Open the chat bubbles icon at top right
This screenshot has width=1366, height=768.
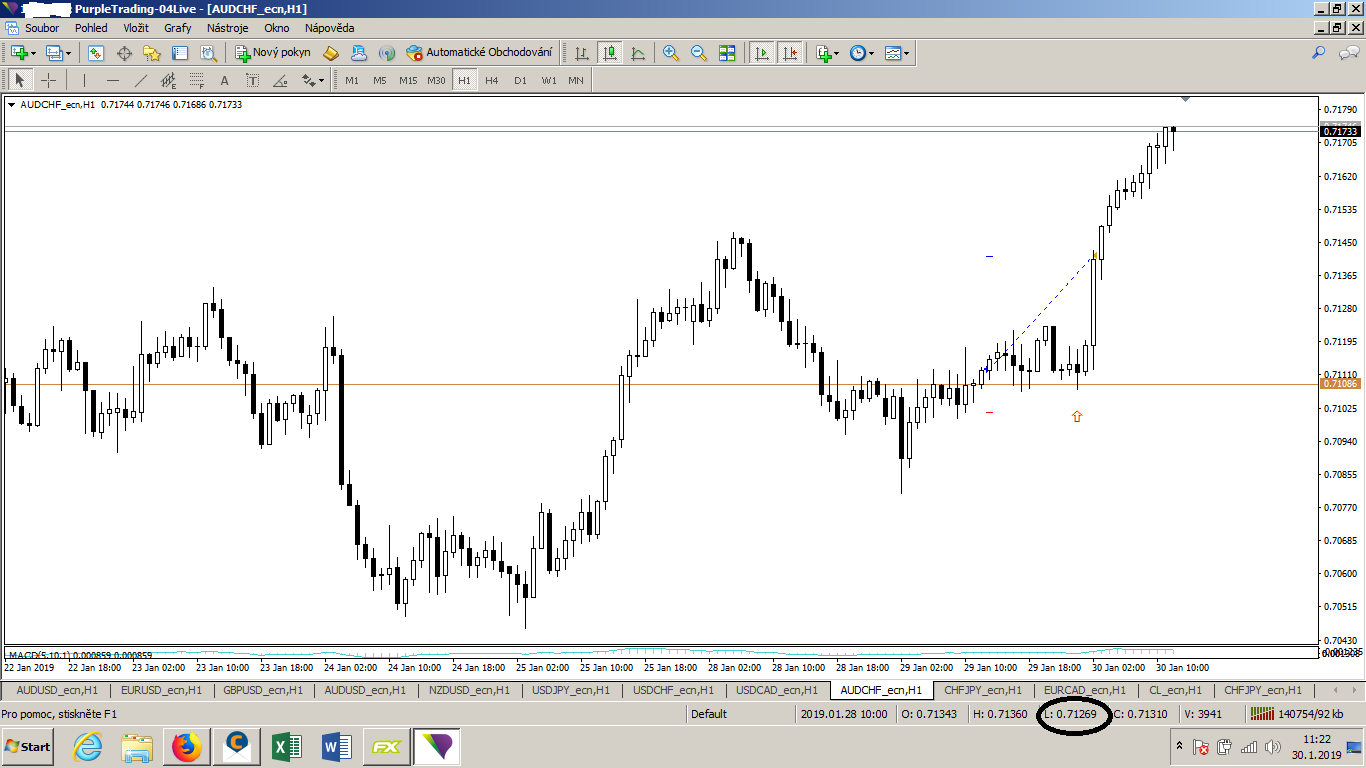tap(1349, 53)
